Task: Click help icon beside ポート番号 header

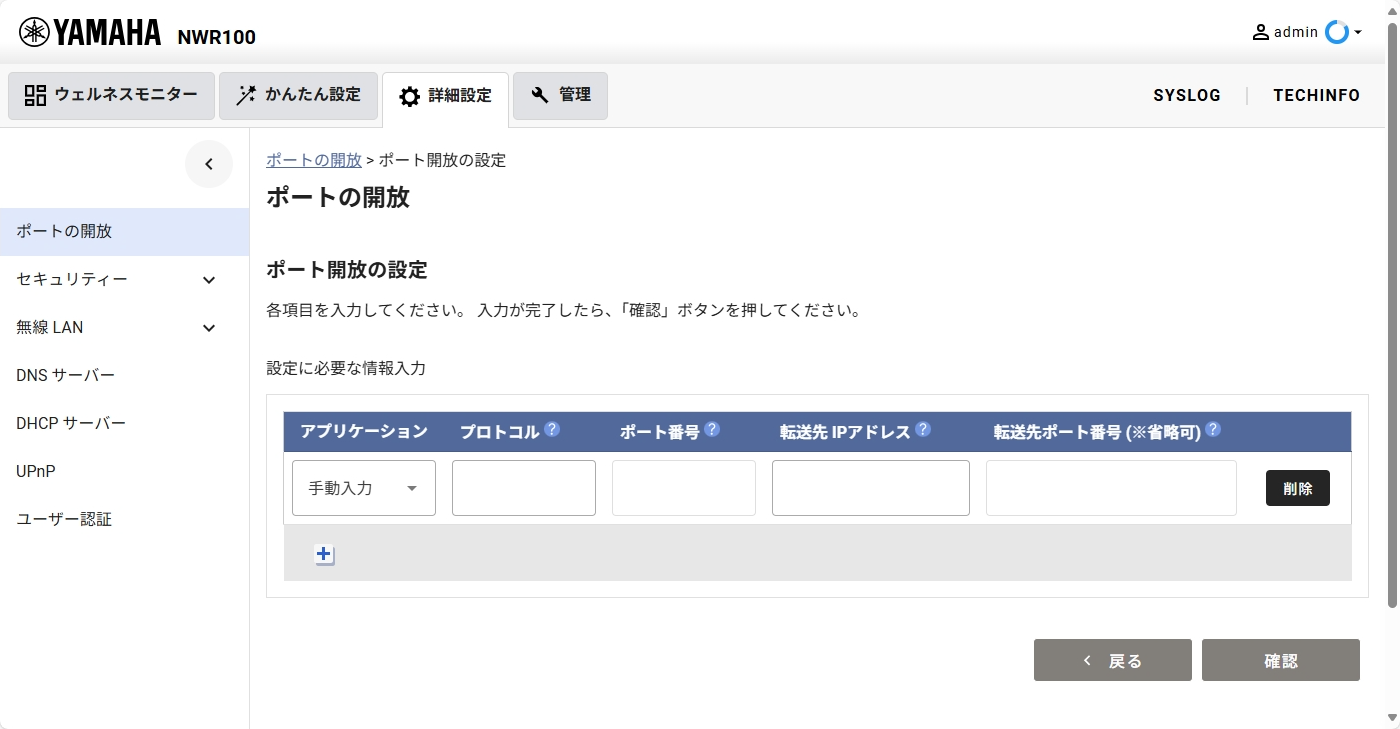Action: (712, 430)
